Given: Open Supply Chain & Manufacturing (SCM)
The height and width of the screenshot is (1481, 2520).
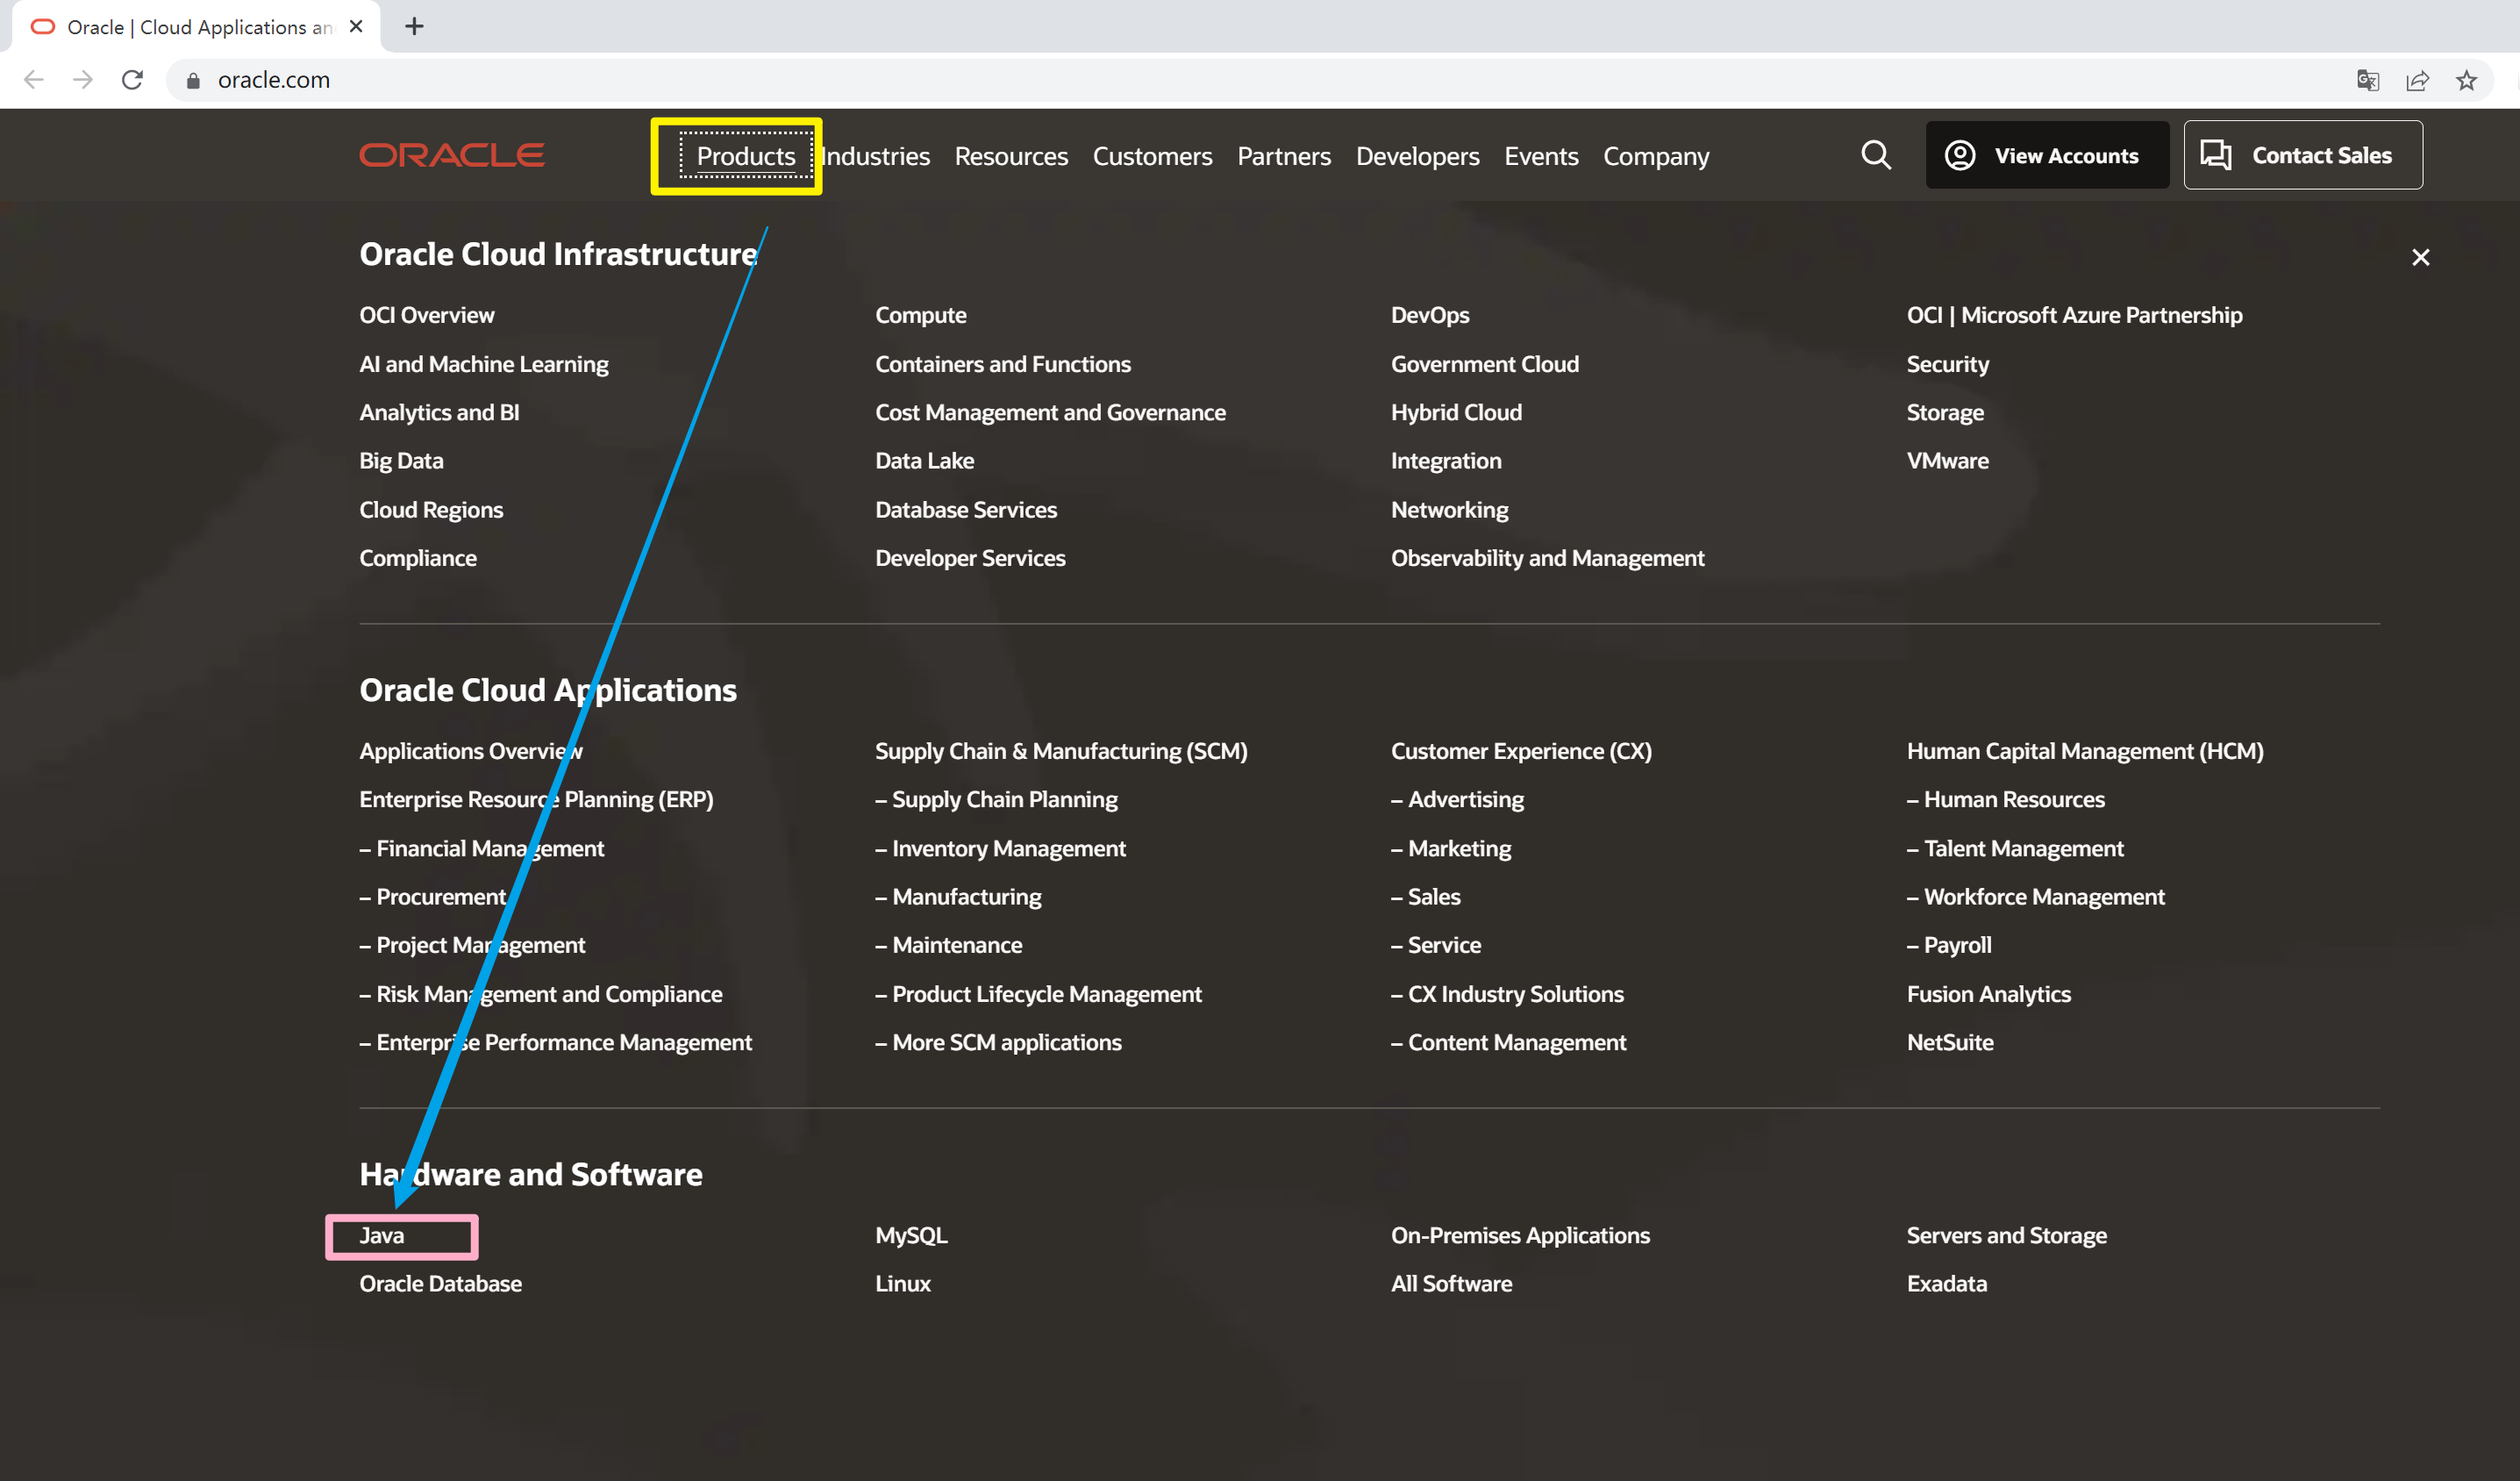Looking at the screenshot, I should (1061, 751).
